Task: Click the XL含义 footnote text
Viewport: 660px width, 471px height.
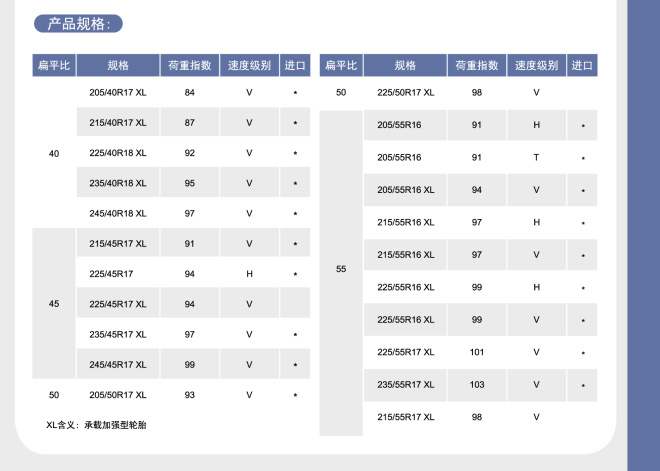Action: pyautogui.click(x=96, y=425)
